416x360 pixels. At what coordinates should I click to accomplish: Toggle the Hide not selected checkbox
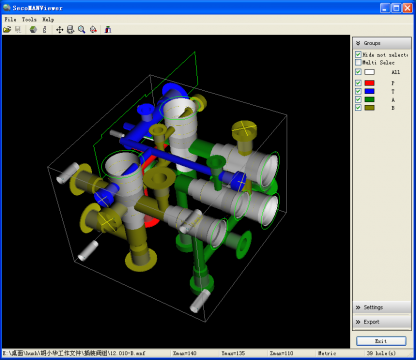pos(358,54)
